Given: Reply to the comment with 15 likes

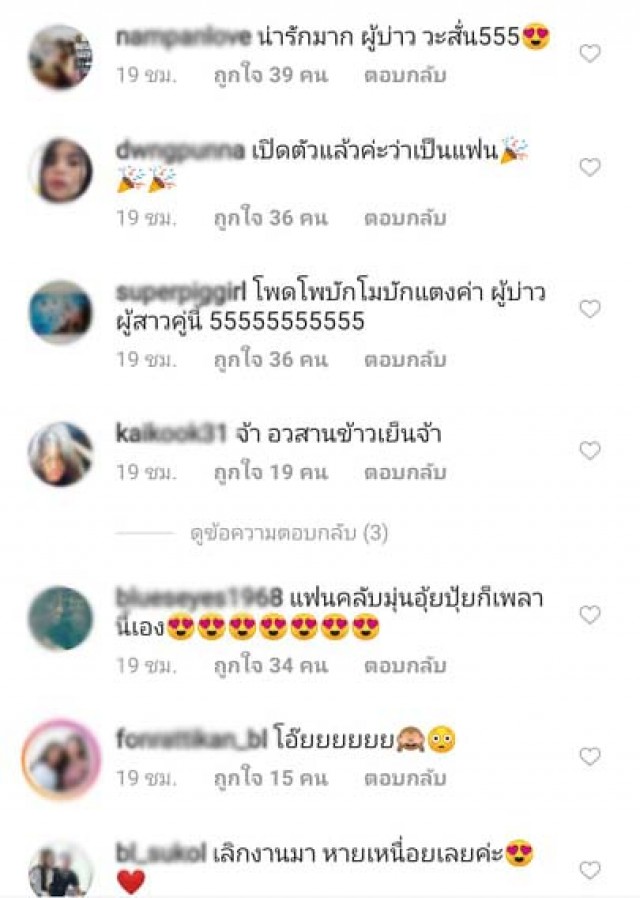Looking at the screenshot, I should tap(405, 778).
